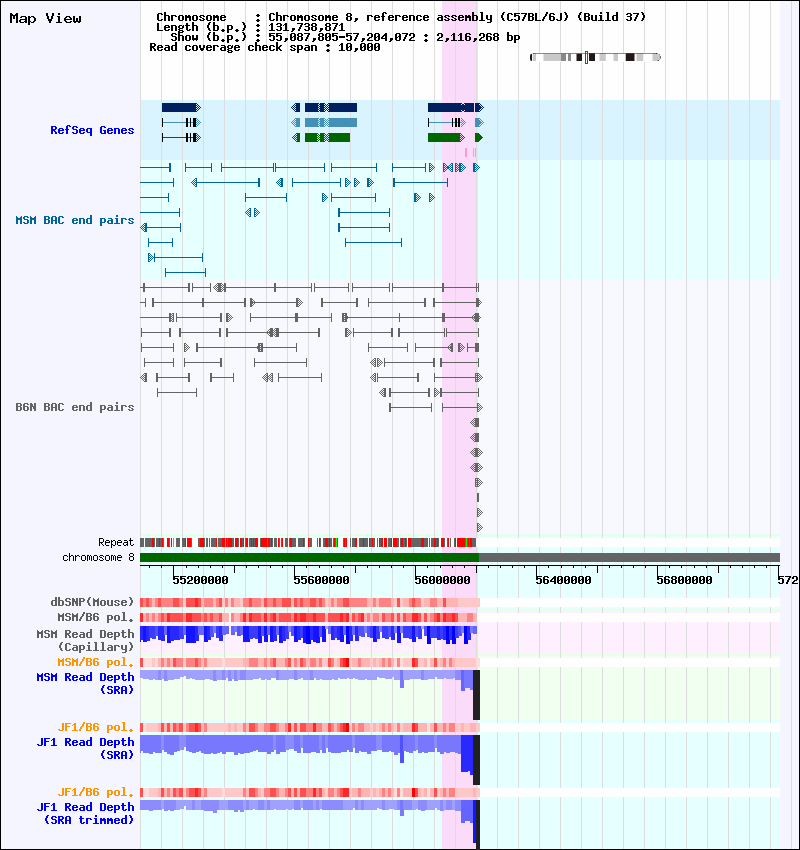Click the gray portion of chromosome 8 bar
800x850 pixels.
(x=629, y=557)
